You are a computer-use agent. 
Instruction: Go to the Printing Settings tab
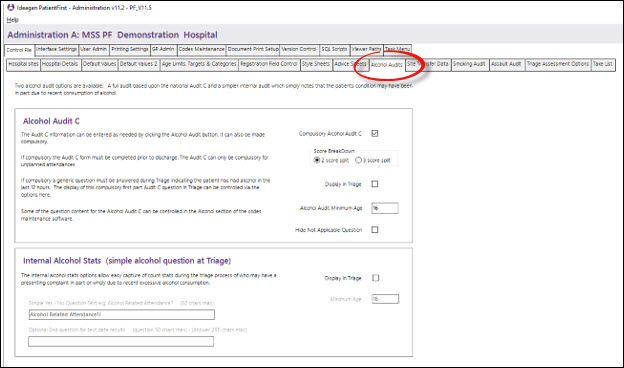point(130,49)
